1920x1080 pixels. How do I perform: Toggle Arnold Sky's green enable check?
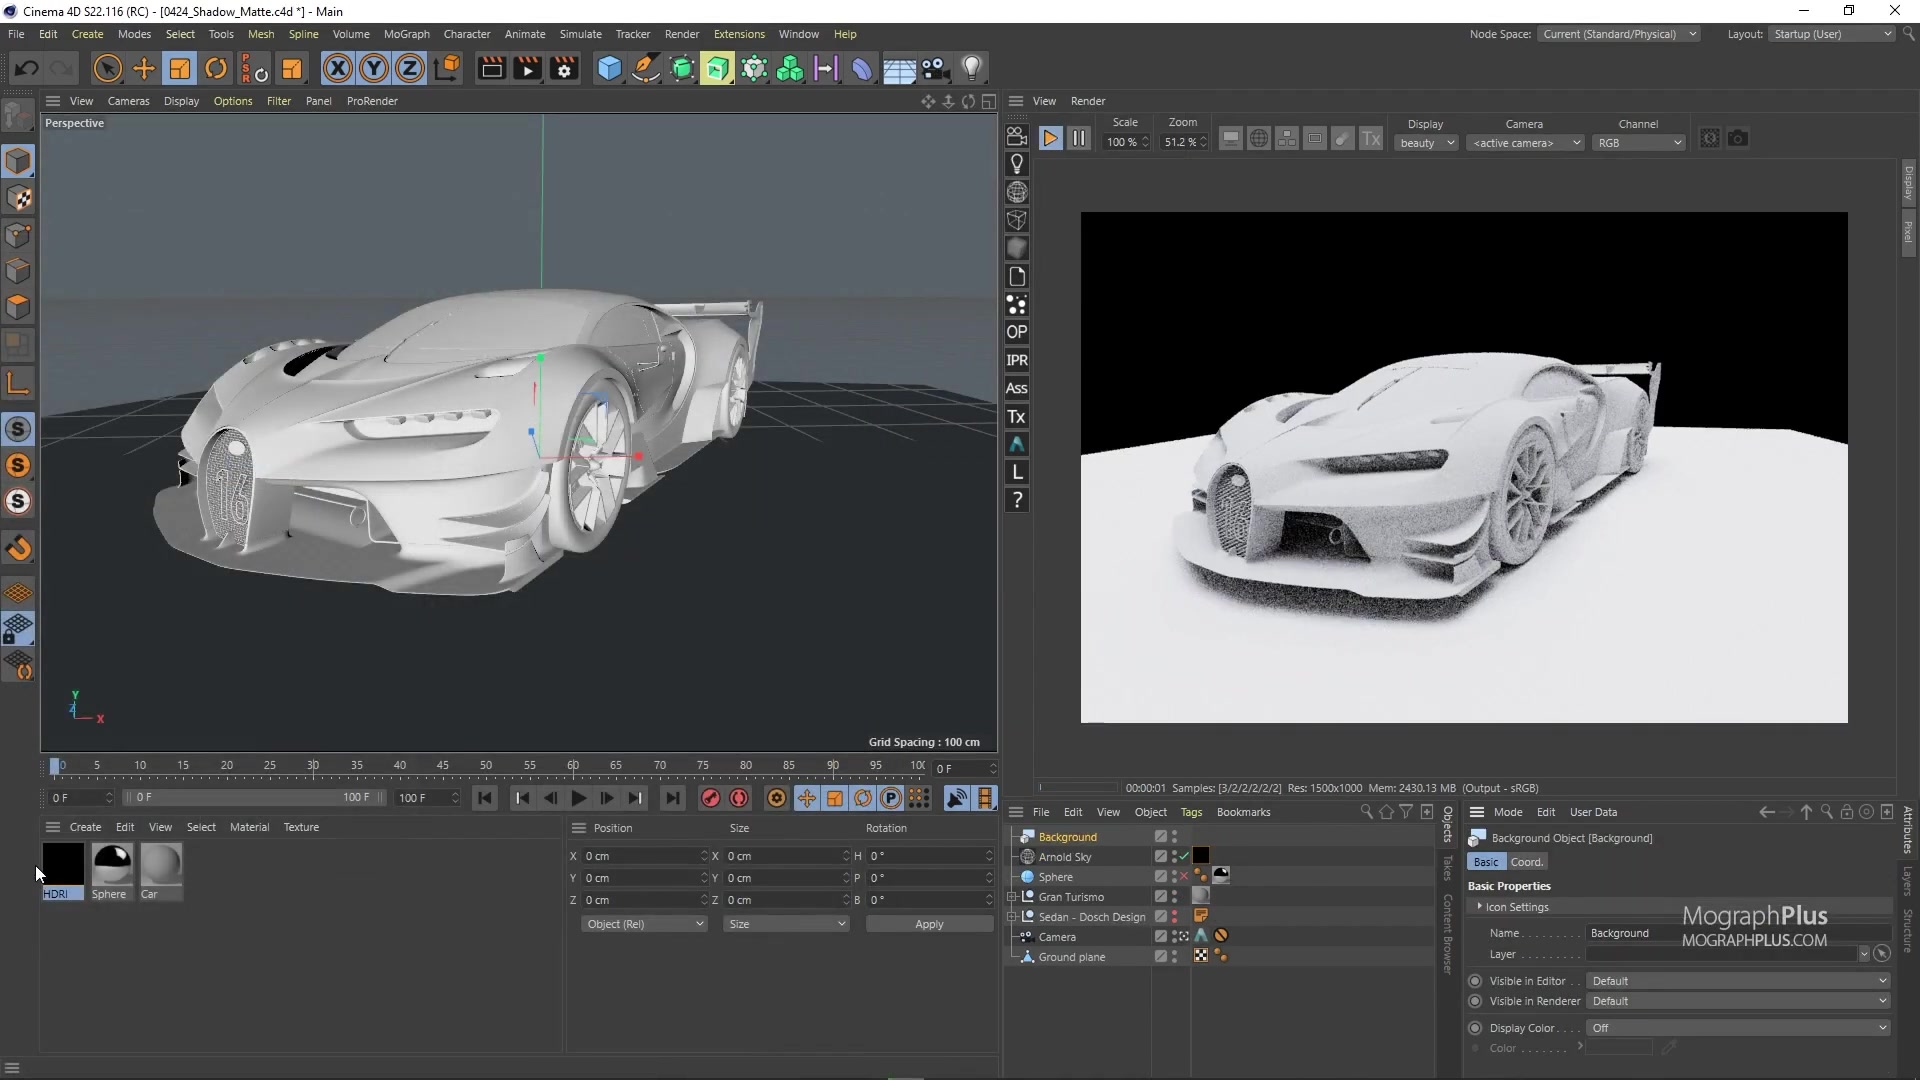(1182, 856)
